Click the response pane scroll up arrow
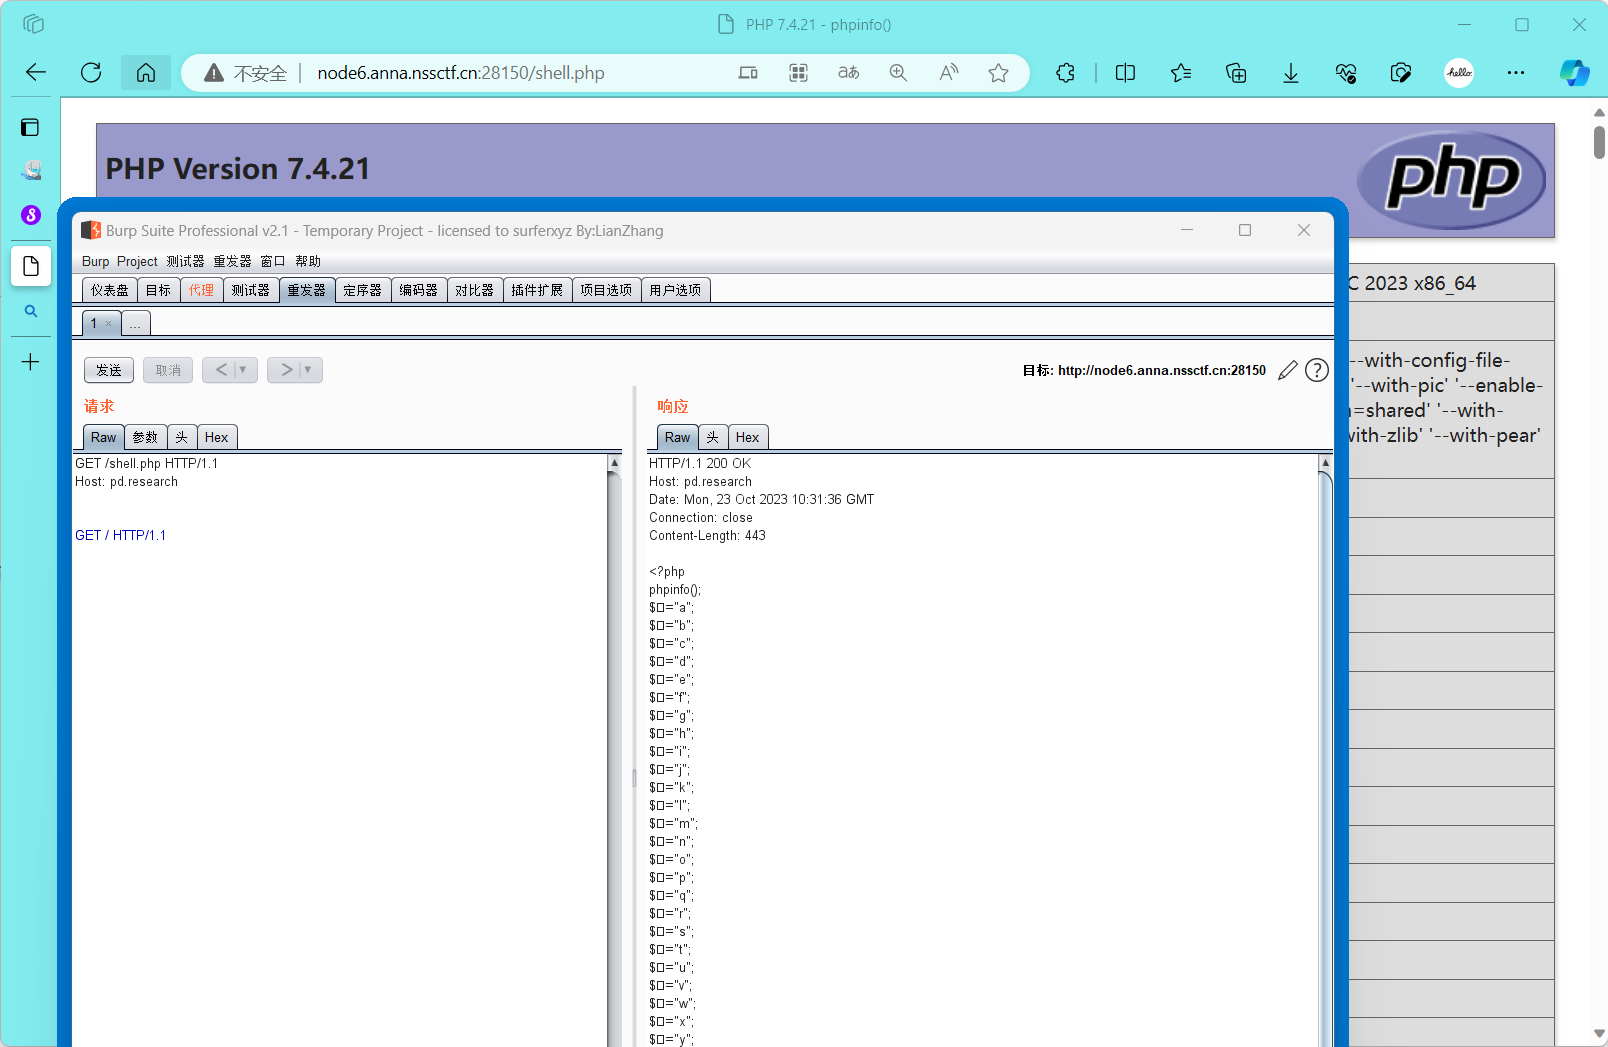 [1326, 463]
